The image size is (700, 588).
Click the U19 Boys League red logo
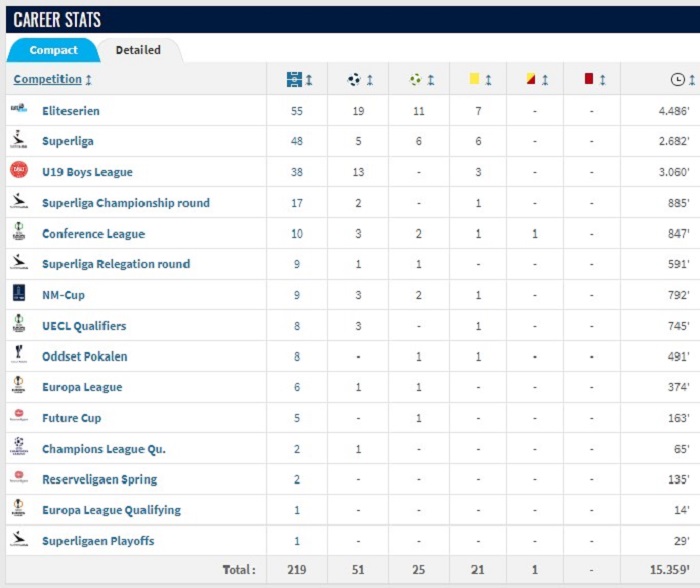(x=19, y=170)
